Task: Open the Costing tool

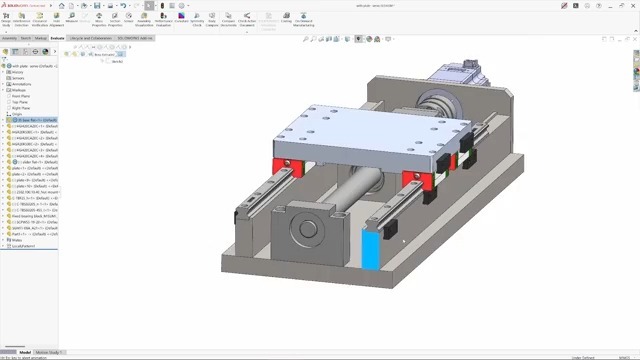Action: [286, 18]
